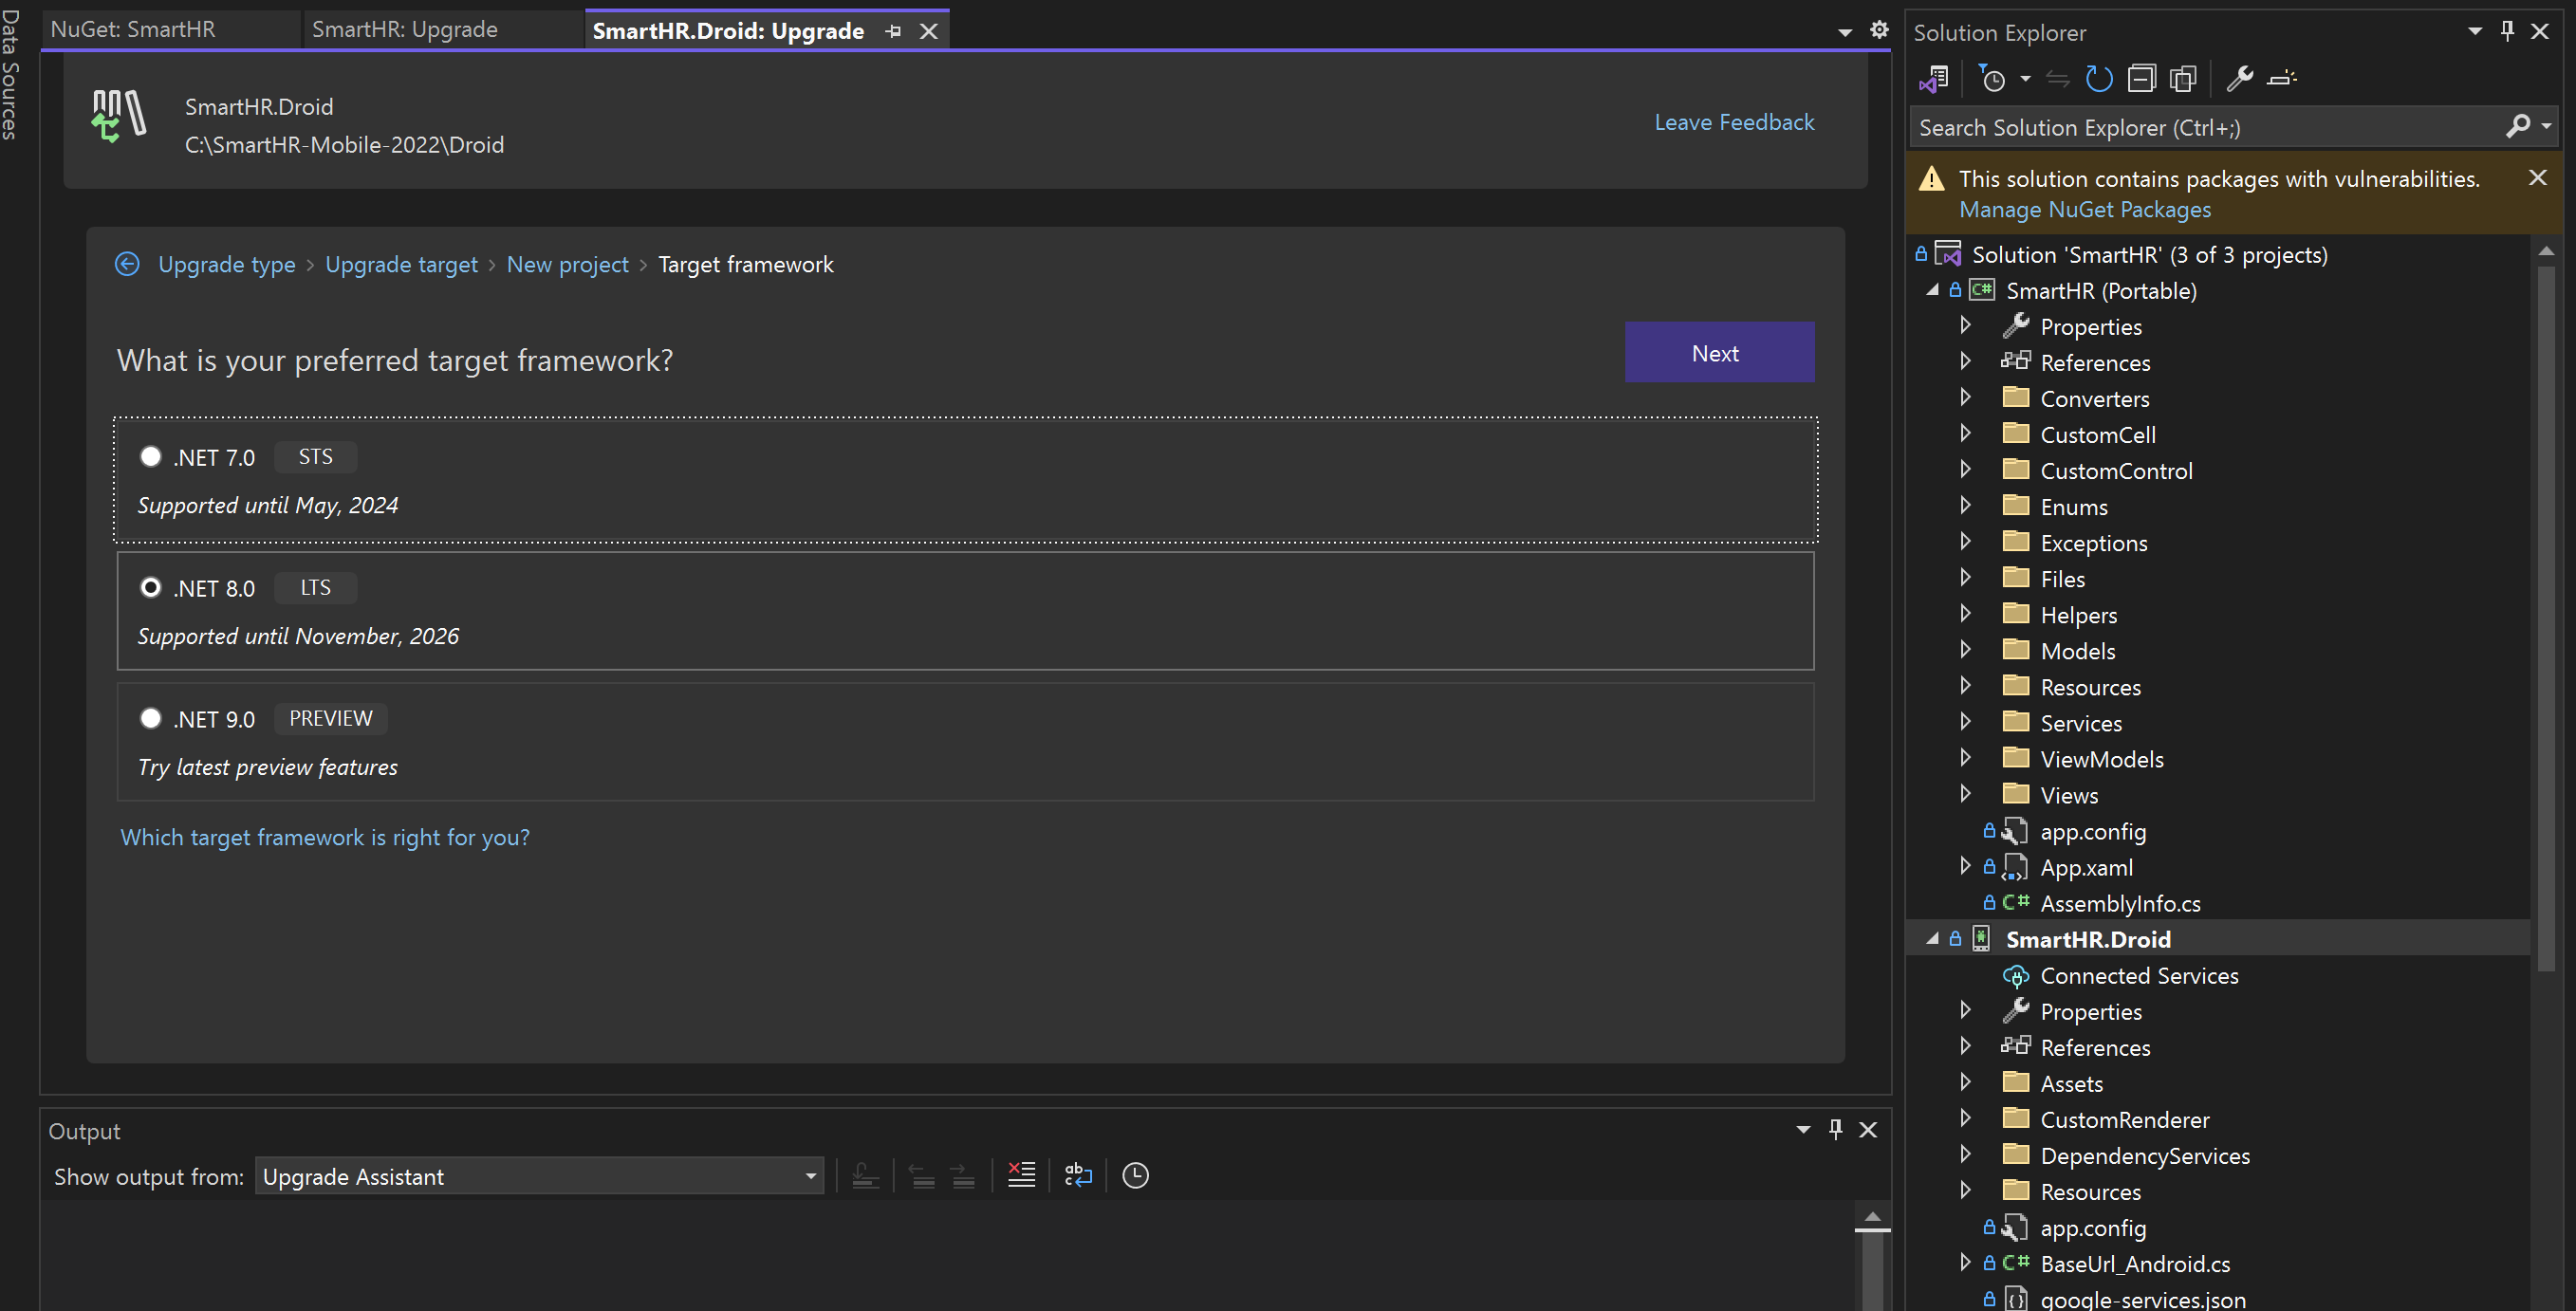Expand the App.xaml node
The width and height of the screenshot is (2576, 1311).
pos(1965,866)
